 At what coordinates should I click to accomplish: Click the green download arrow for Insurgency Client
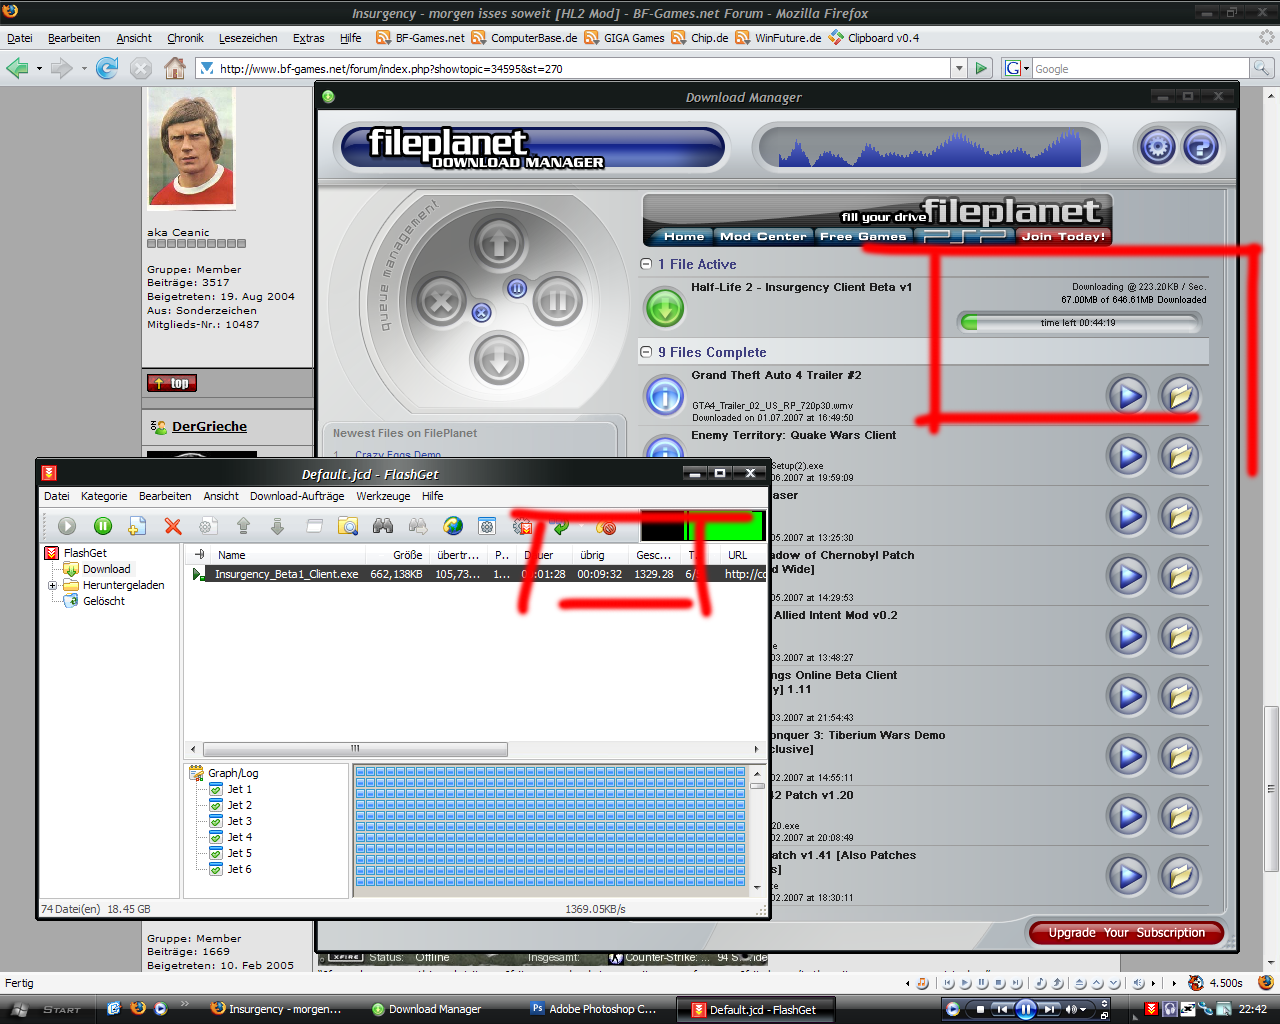pyautogui.click(x=665, y=308)
